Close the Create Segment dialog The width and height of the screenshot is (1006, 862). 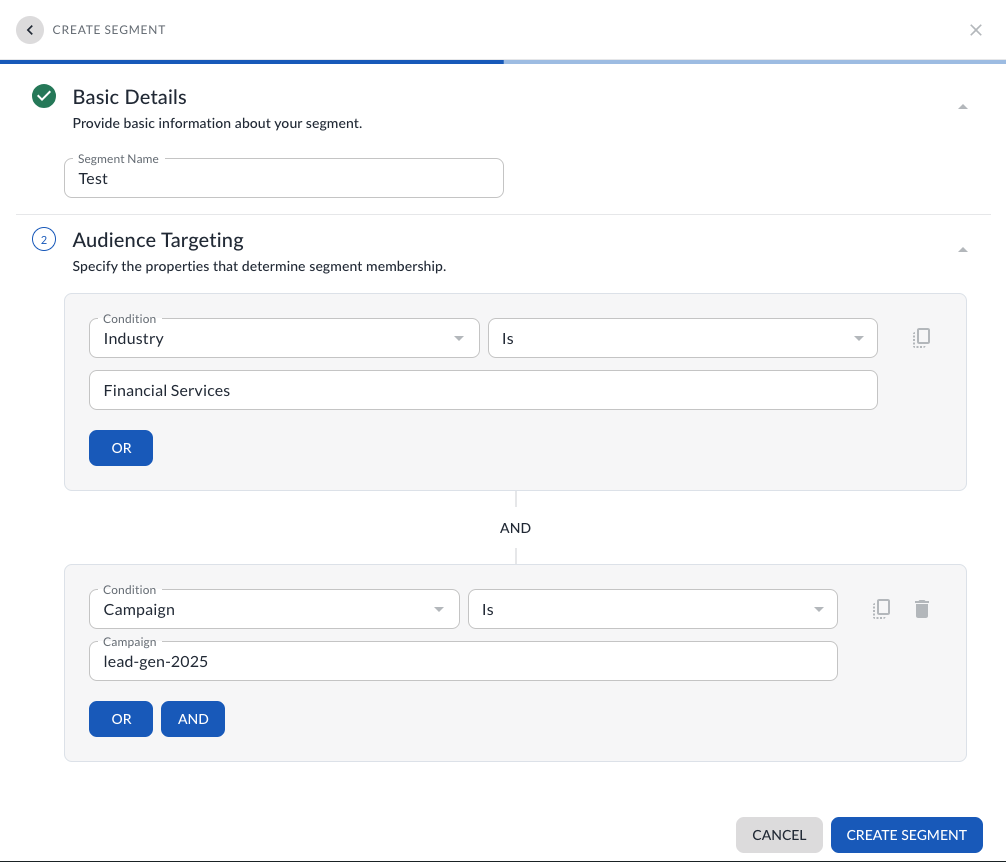pyautogui.click(x=975, y=30)
